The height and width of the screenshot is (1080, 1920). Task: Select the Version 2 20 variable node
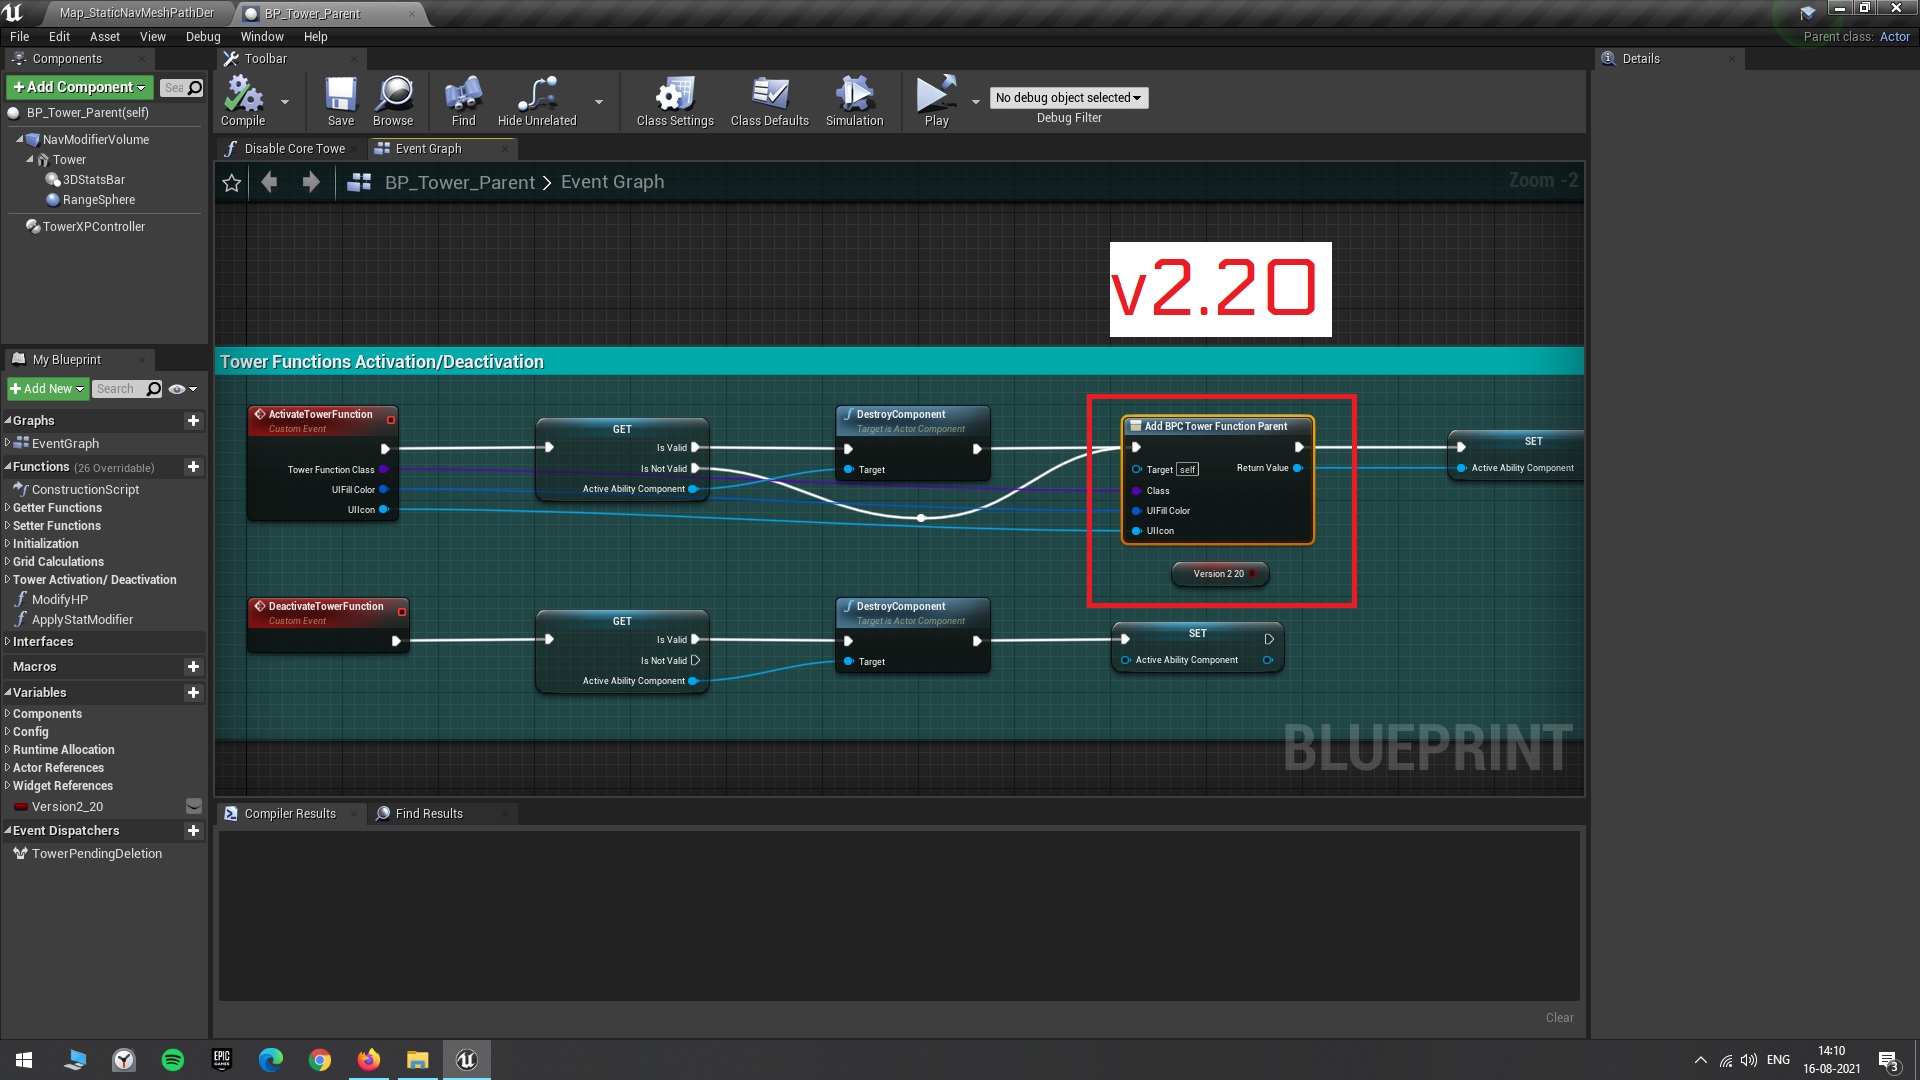point(1219,574)
